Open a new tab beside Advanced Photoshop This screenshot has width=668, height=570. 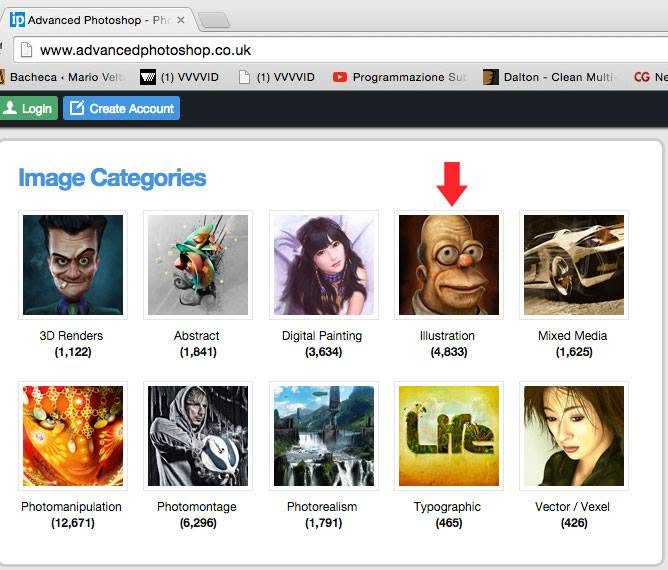point(215,20)
